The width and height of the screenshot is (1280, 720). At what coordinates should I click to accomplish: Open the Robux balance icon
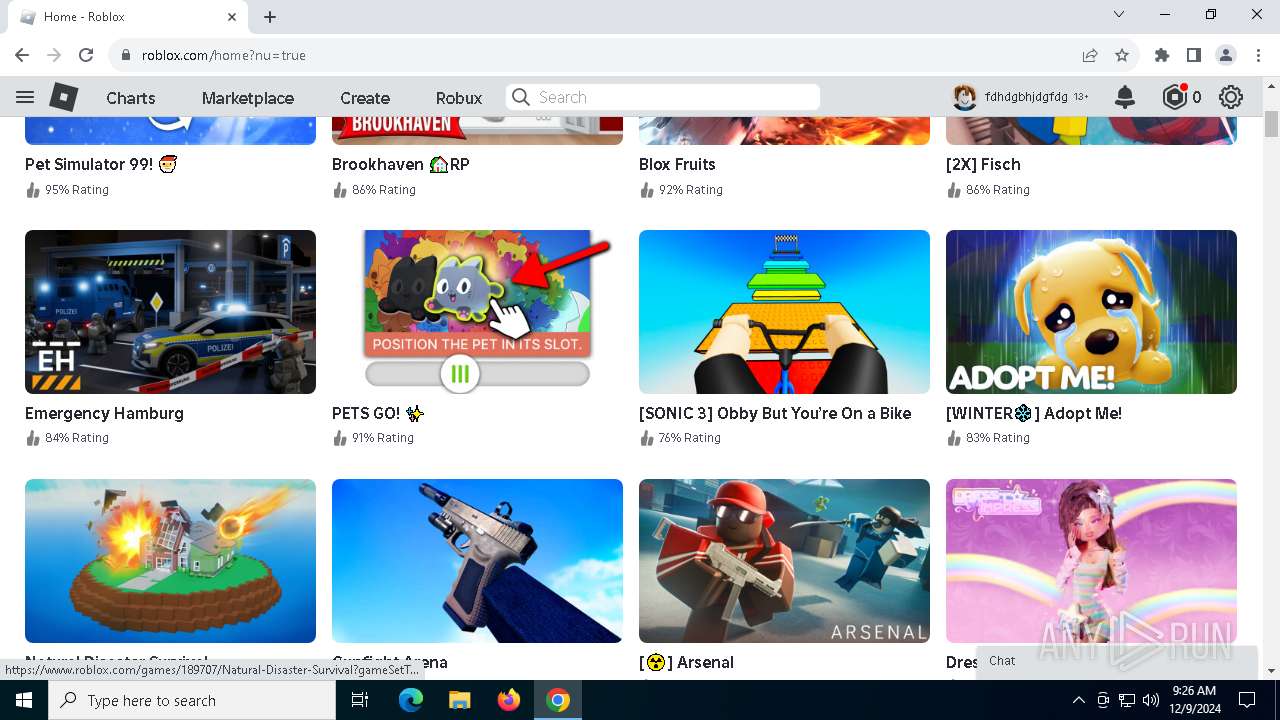pyautogui.click(x=1174, y=97)
